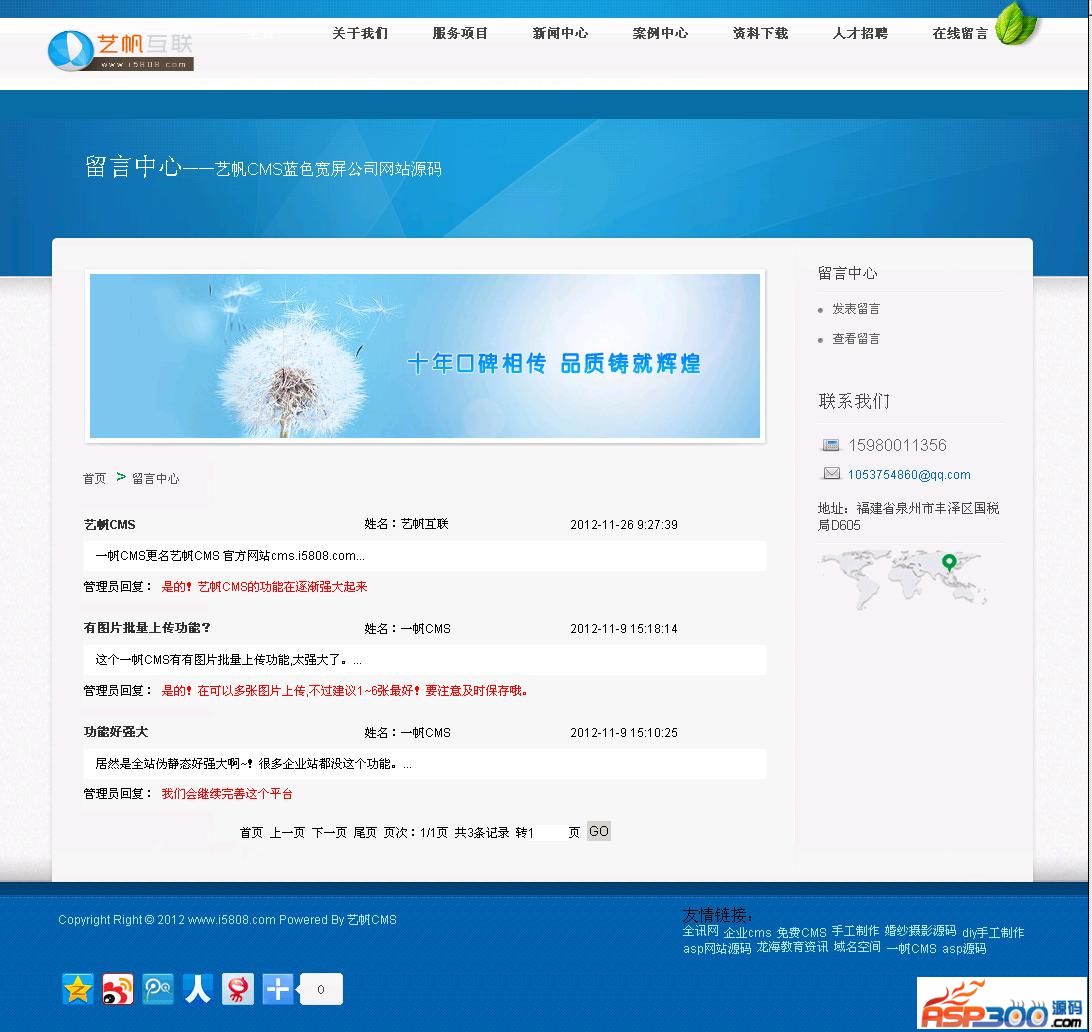This screenshot has height=1032, width=1092.
Task: Open 1053754860@qq.com email link
Action: pyautogui.click(x=909, y=475)
